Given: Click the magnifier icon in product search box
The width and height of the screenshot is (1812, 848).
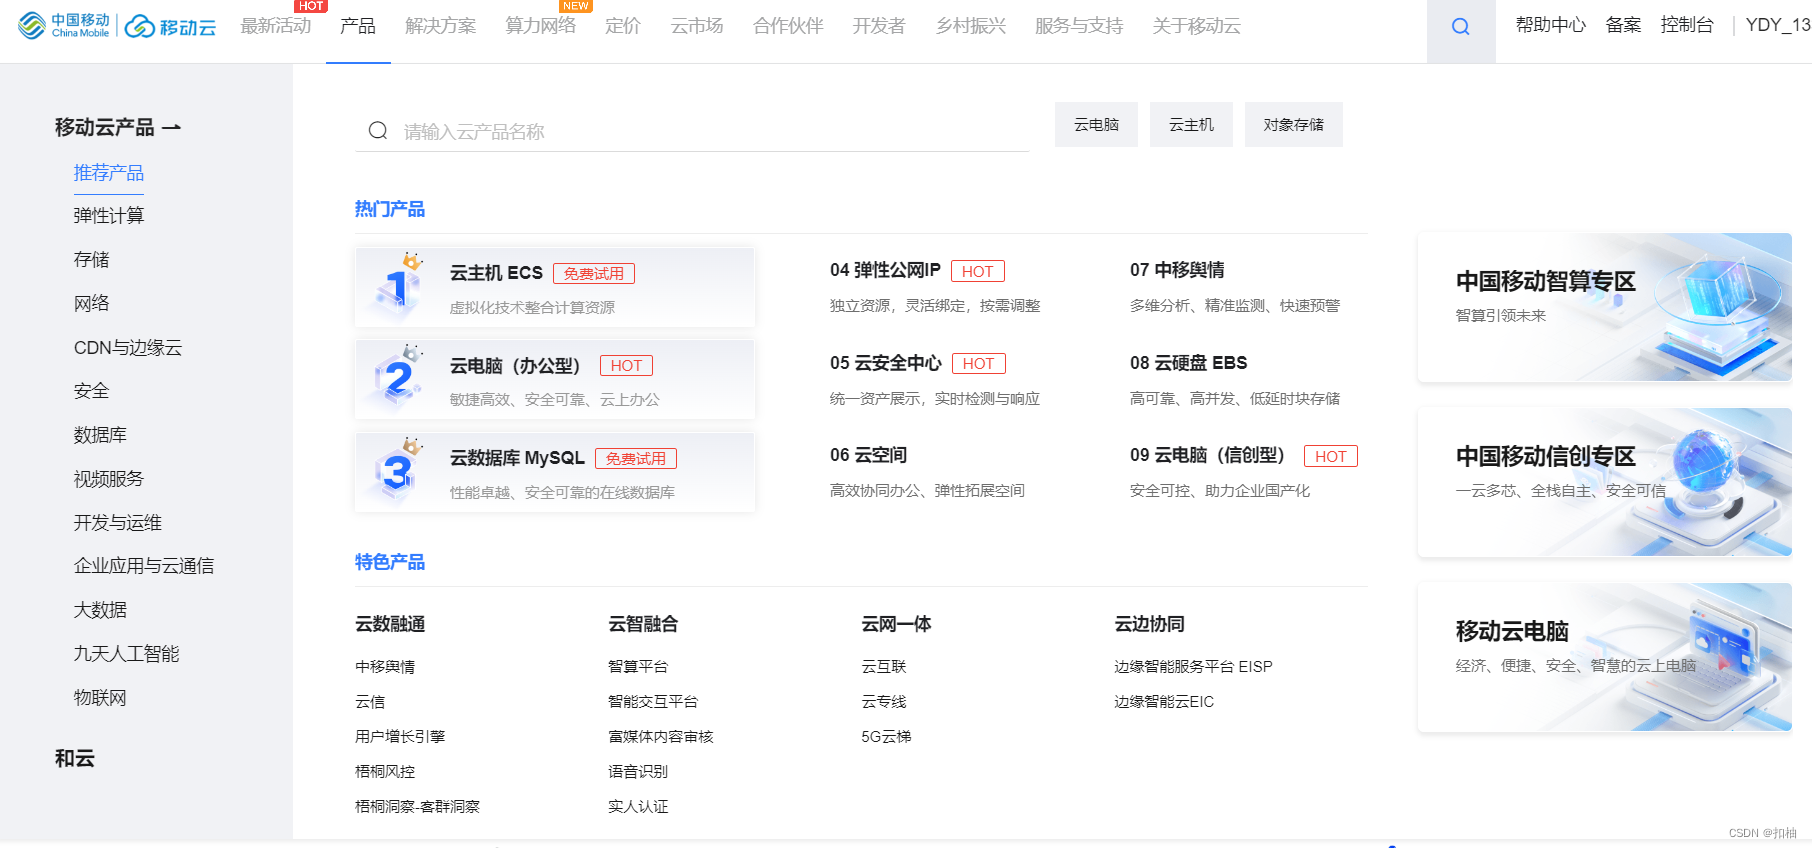Looking at the screenshot, I should click(x=378, y=131).
